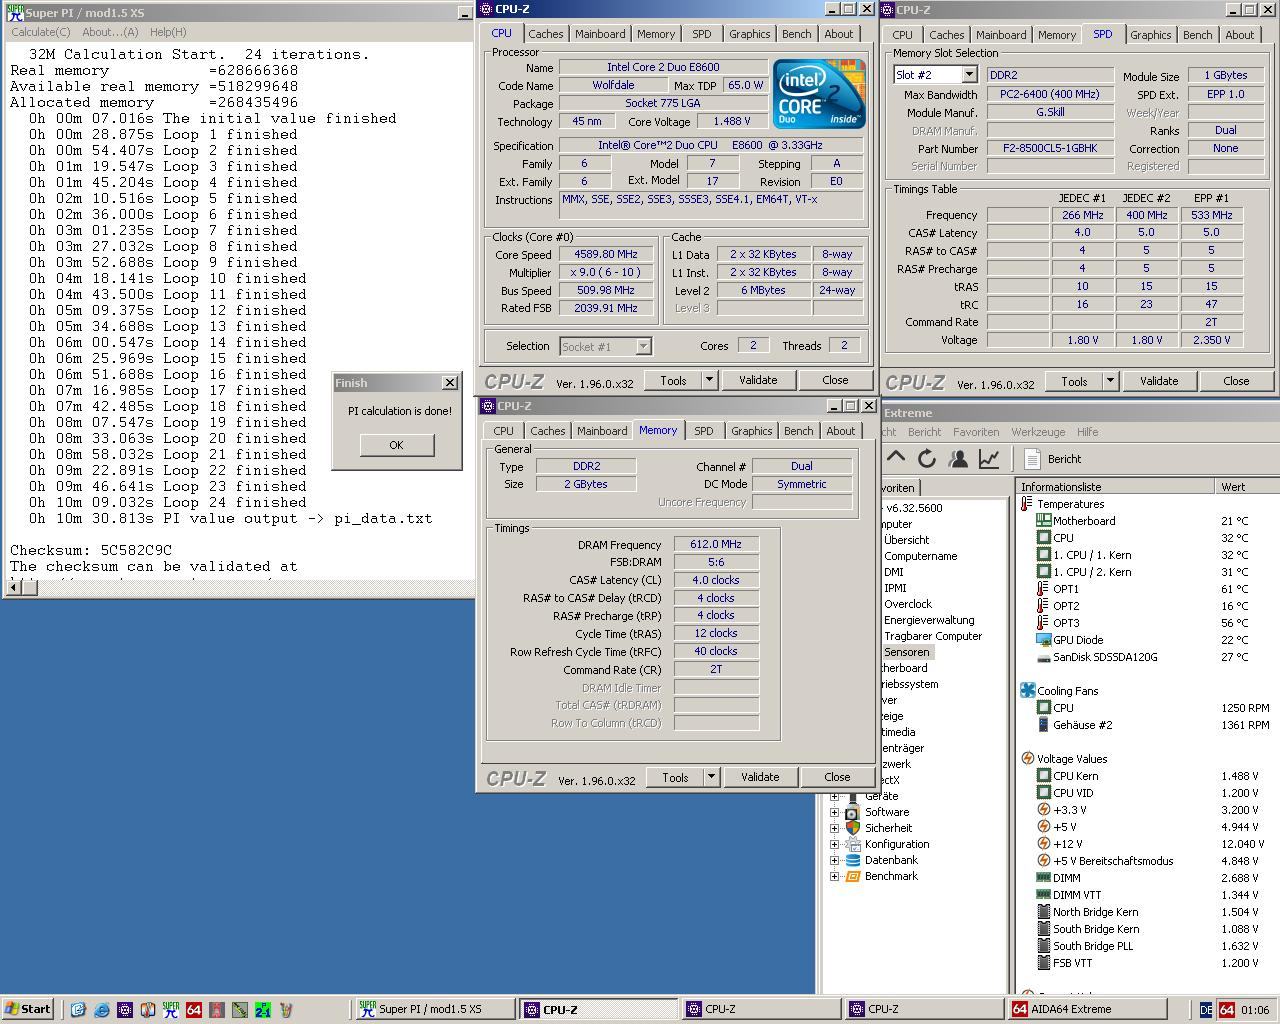The width and height of the screenshot is (1280, 1024).
Task: Open the Help(H) menu in Super PI
Action: [x=168, y=32]
